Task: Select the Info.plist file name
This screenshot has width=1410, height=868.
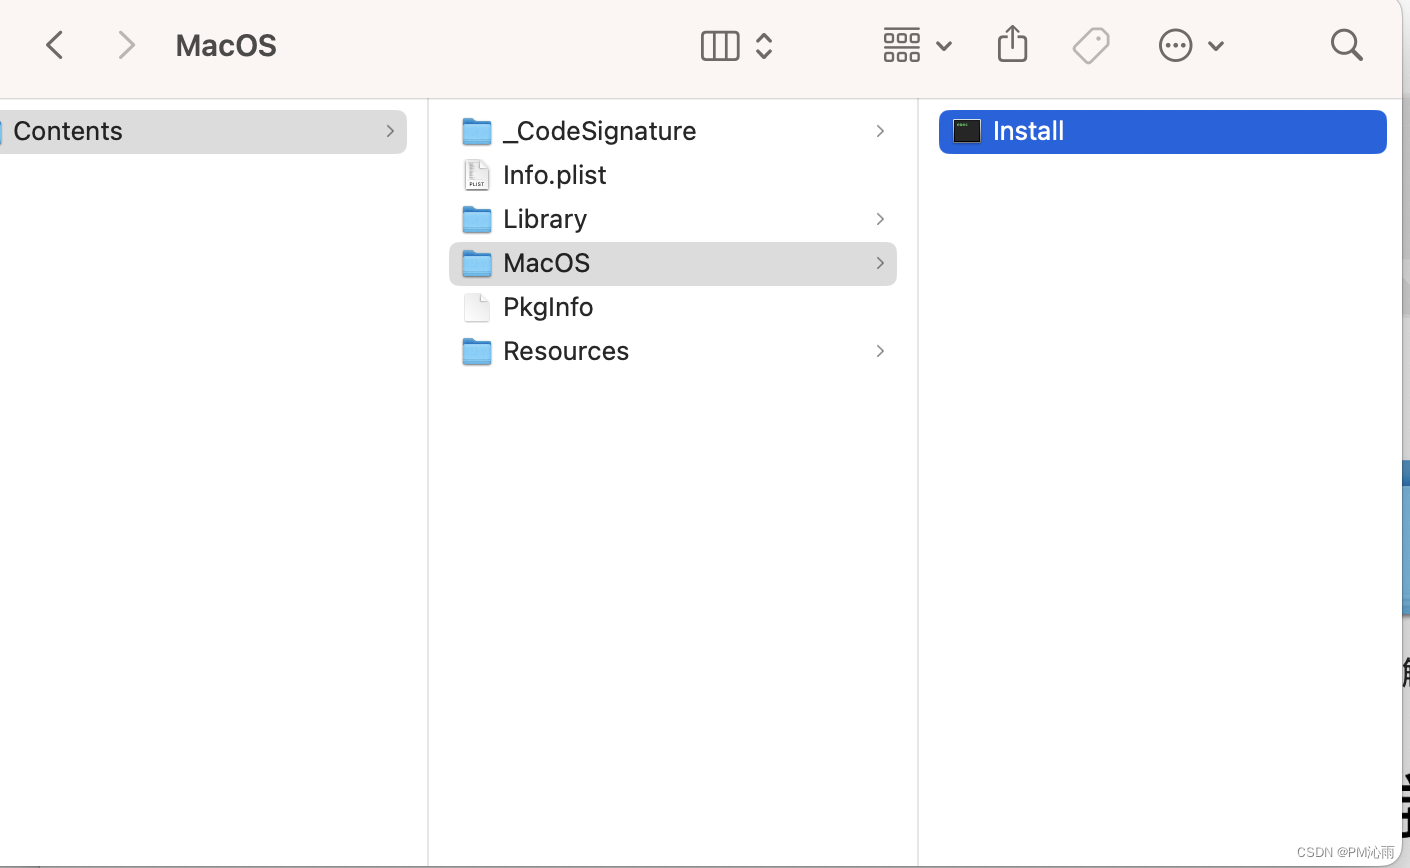Action: (x=555, y=175)
